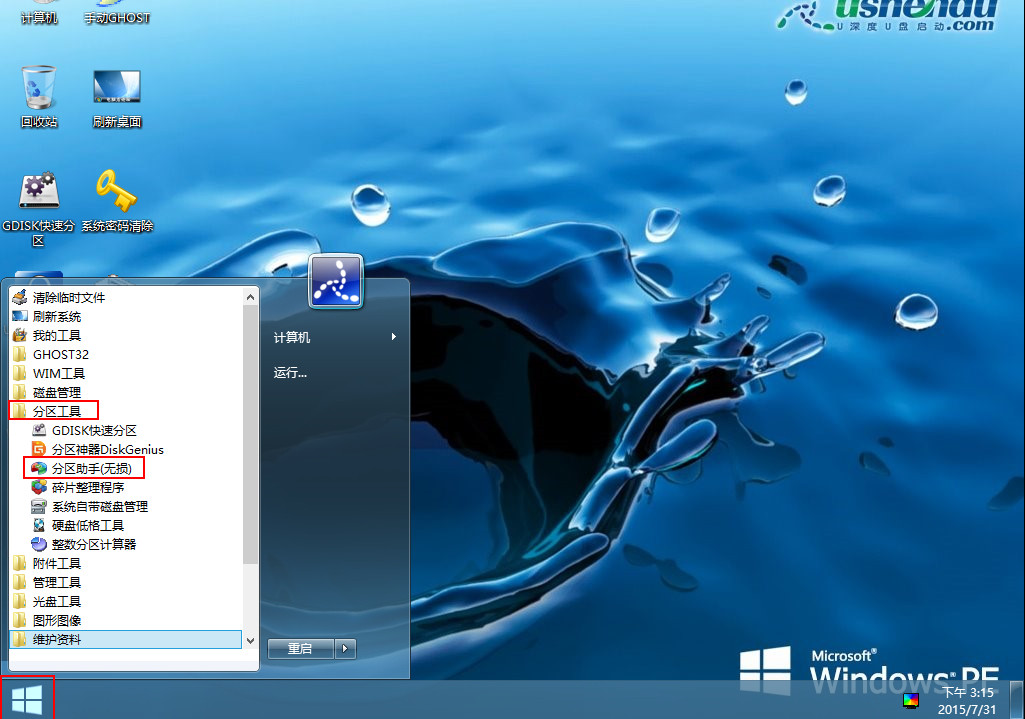Open 我的工具 menu entry
This screenshot has width=1025, height=719.
[x=126, y=335]
